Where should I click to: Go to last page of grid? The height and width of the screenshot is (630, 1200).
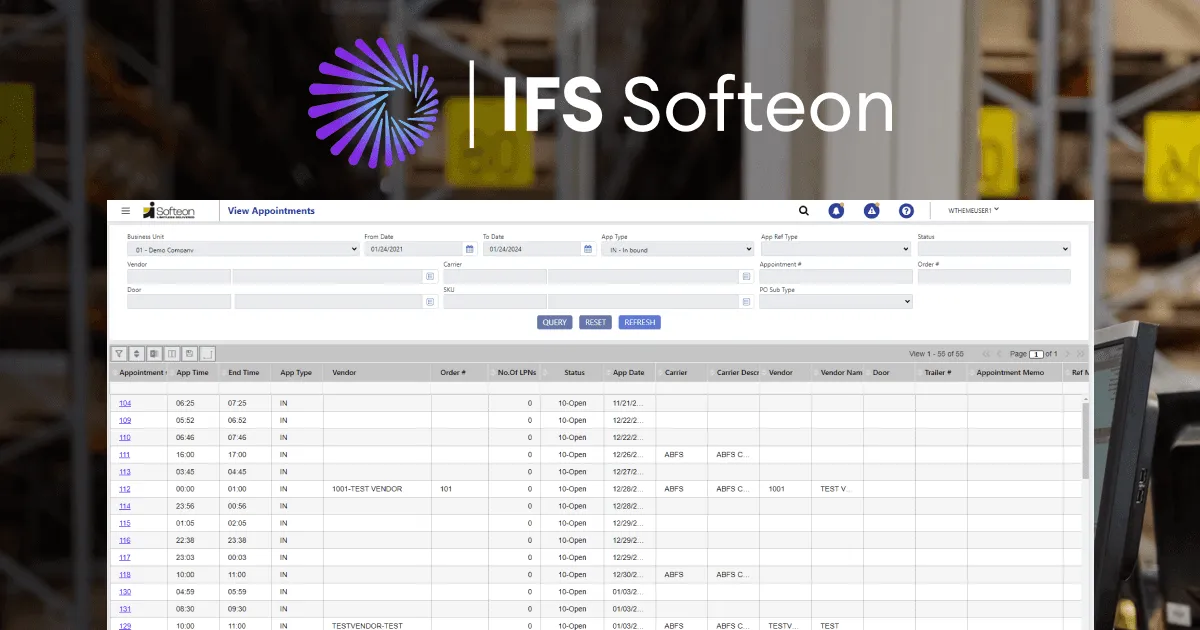tap(1080, 354)
